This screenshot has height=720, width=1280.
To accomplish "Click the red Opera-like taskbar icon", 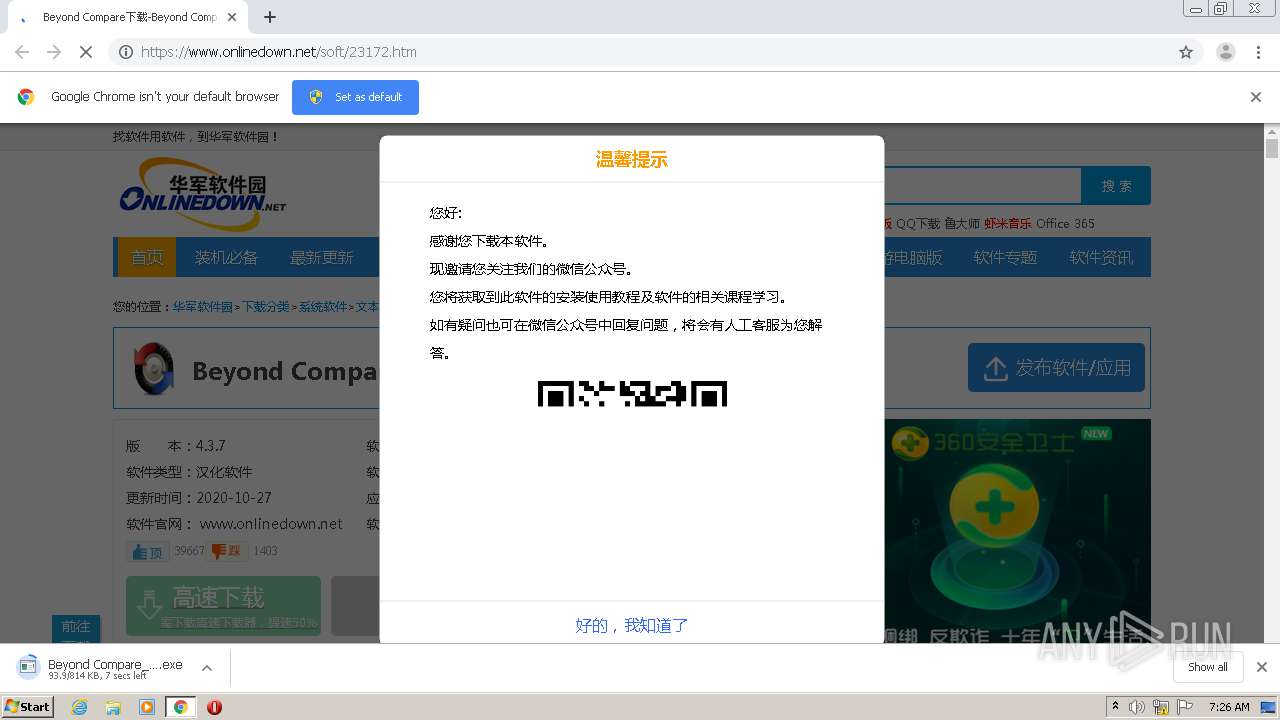I will (x=214, y=707).
